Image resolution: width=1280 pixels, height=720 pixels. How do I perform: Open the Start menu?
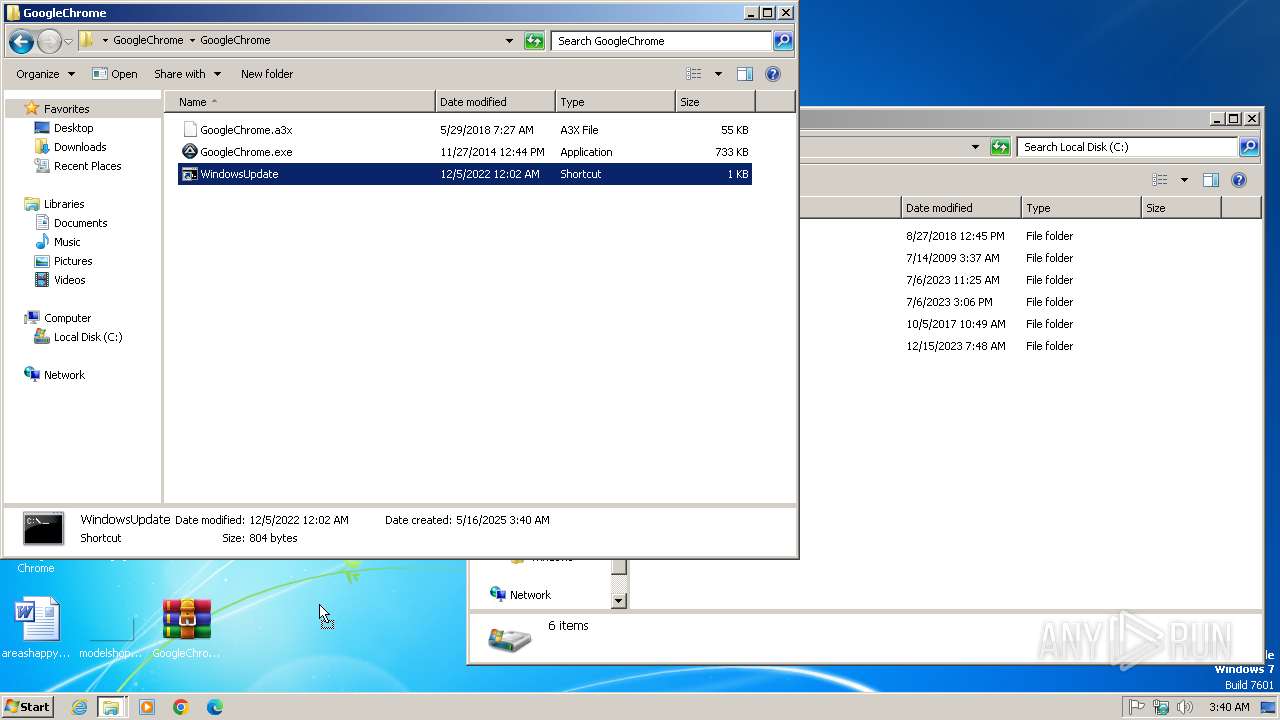[x=28, y=707]
